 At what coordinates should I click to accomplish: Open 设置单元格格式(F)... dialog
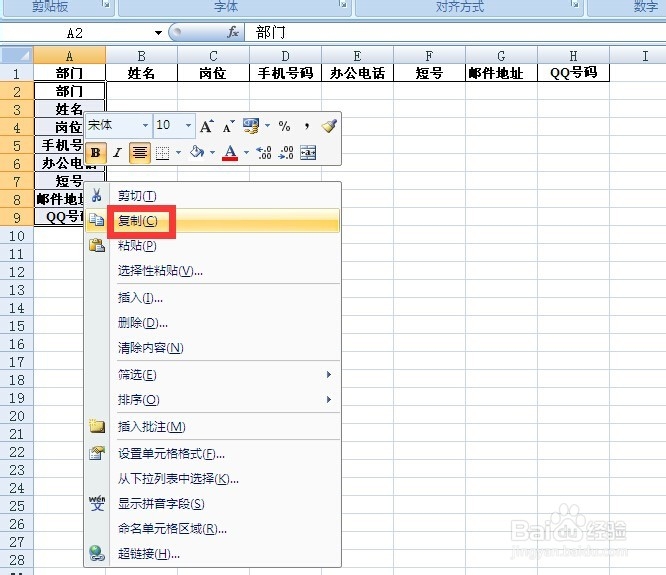(212, 454)
